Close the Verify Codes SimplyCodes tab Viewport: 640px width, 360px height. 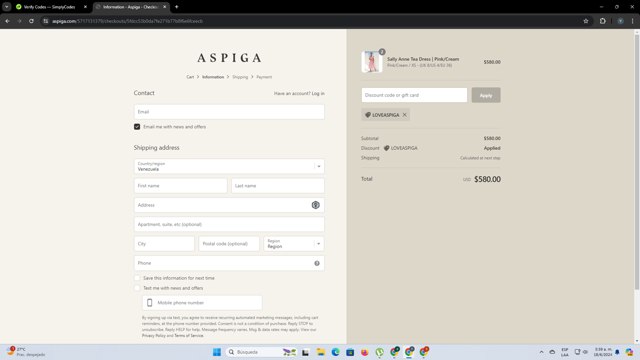[85, 7]
